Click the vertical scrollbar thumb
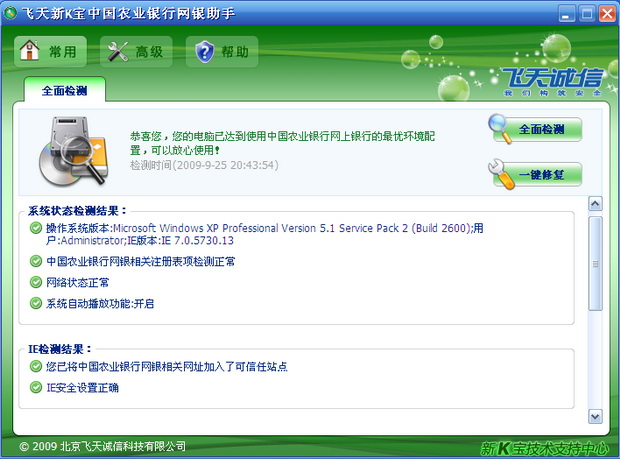The height and width of the screenshot is (459, 620). [x=595, y=265]
